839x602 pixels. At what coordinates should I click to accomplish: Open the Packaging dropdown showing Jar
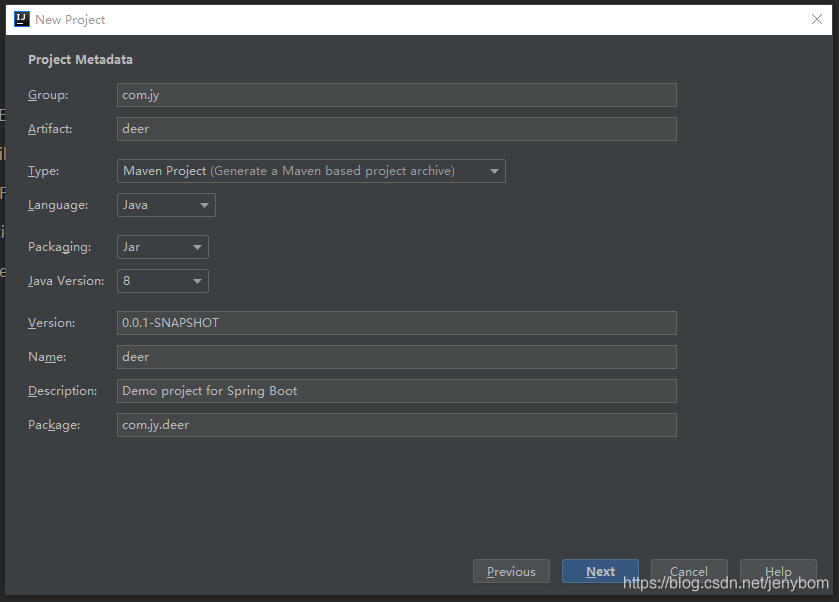click(163, 247)
